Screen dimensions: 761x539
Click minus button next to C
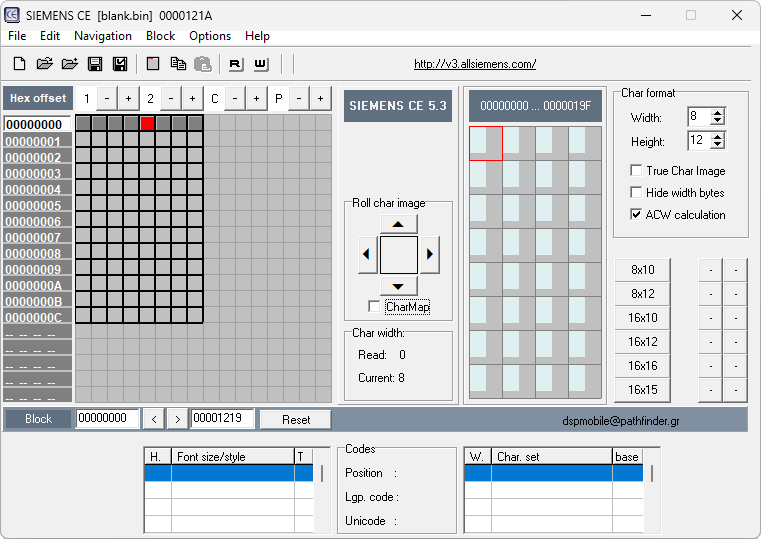(235, 98)
